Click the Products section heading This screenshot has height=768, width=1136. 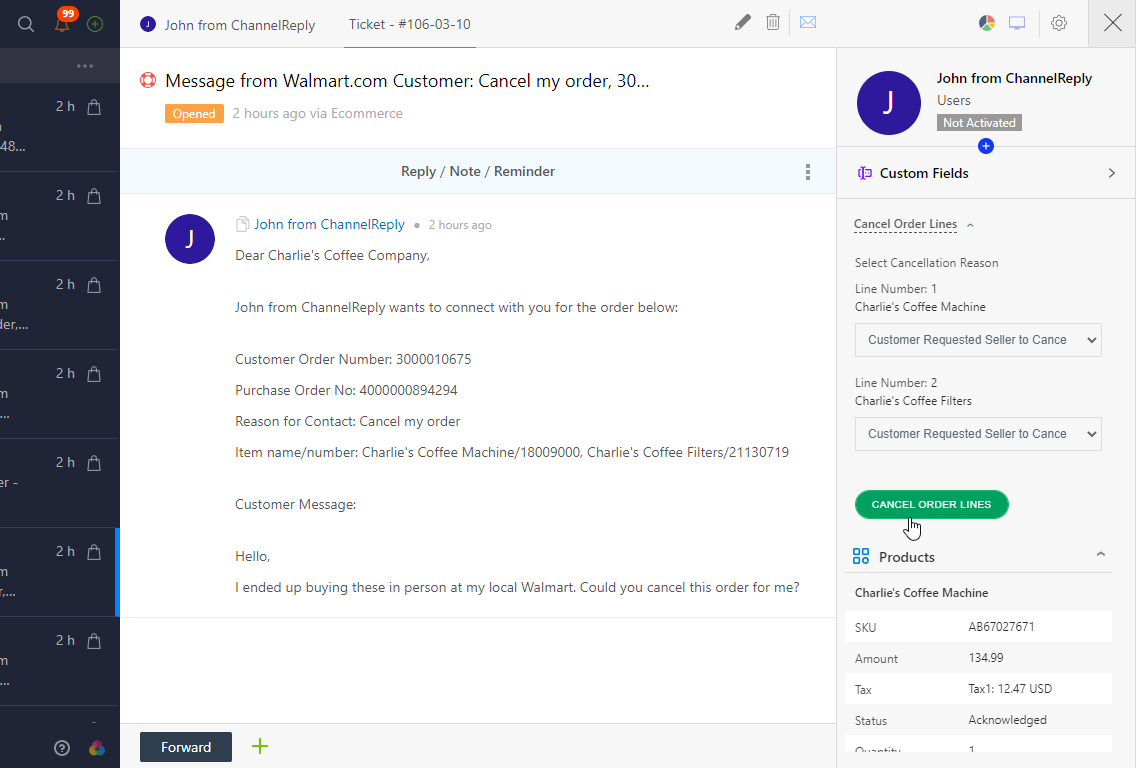coord(906,557)
